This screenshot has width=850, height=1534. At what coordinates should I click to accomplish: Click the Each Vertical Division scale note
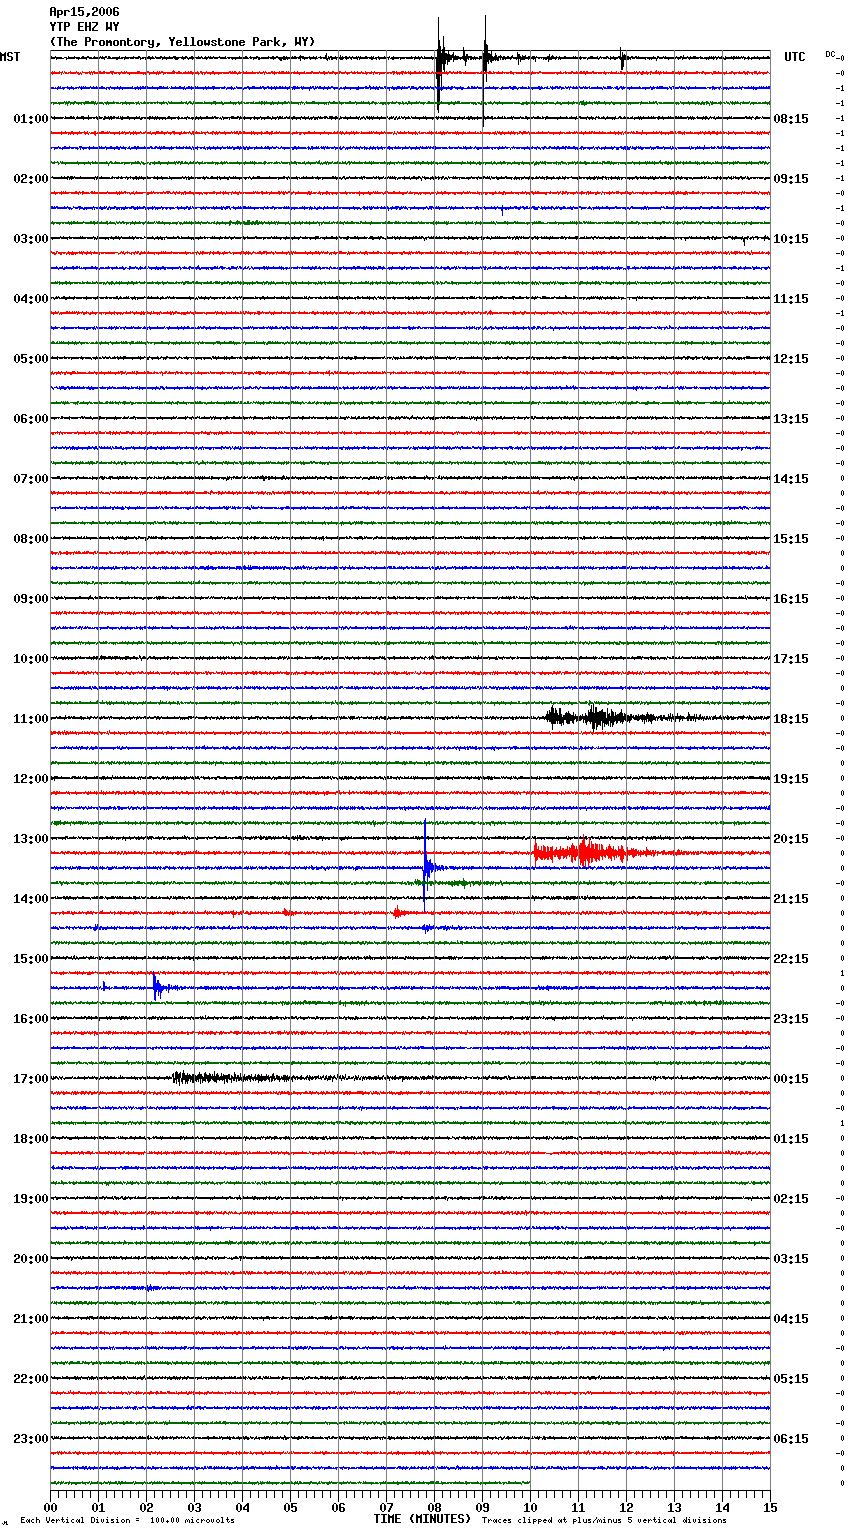click(127, 1521)
